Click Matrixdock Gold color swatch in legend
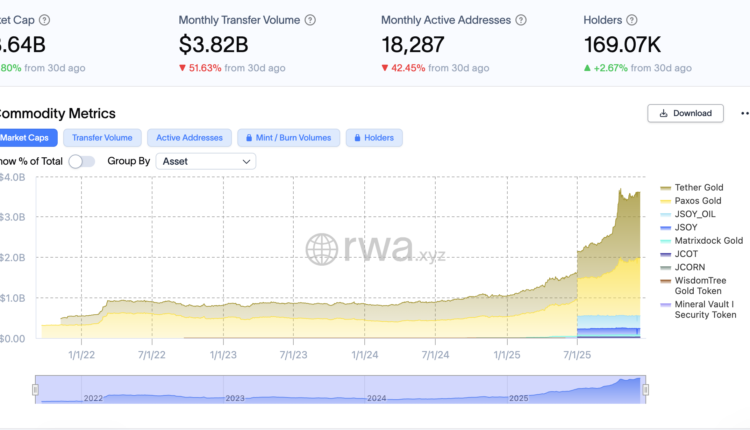Image resolution: width=750 pixels, height=430 pixels. [x=665, y=241]
